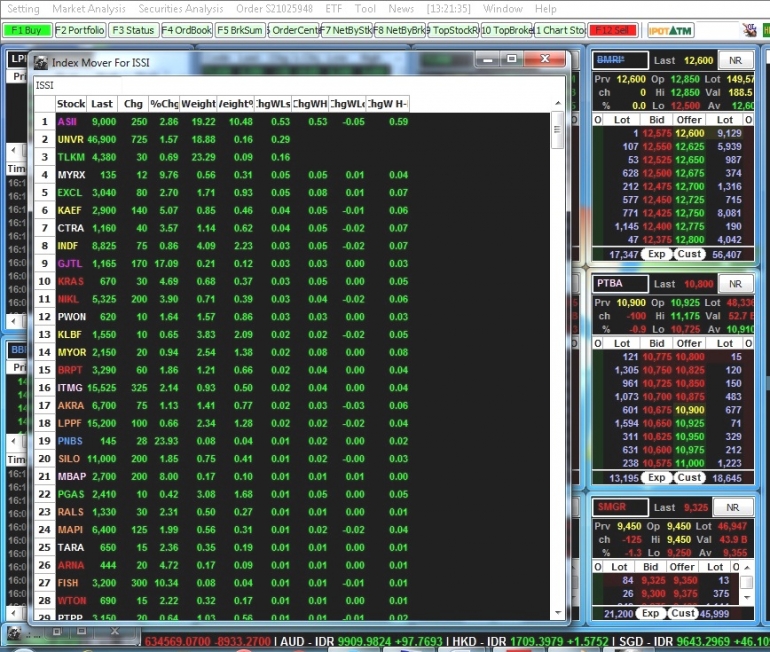Click the Index Mover vertical scrollbar thumb
The height and width of the screenshot is (652, 770).
click(x=557, y=130)
